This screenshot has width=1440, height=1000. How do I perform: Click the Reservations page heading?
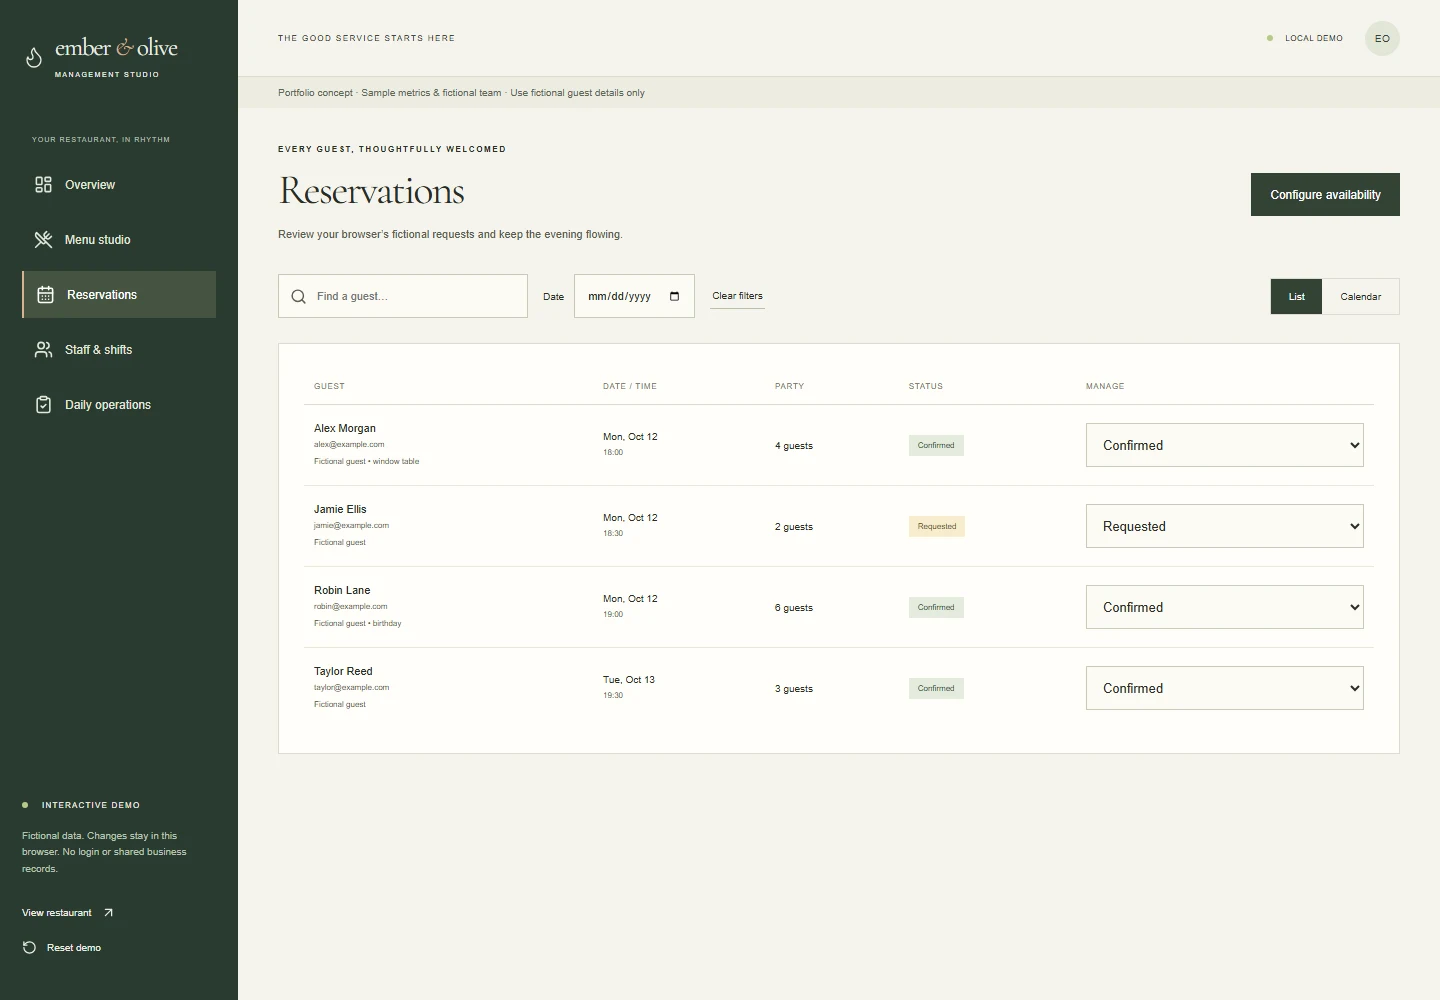tap(372, 191)
